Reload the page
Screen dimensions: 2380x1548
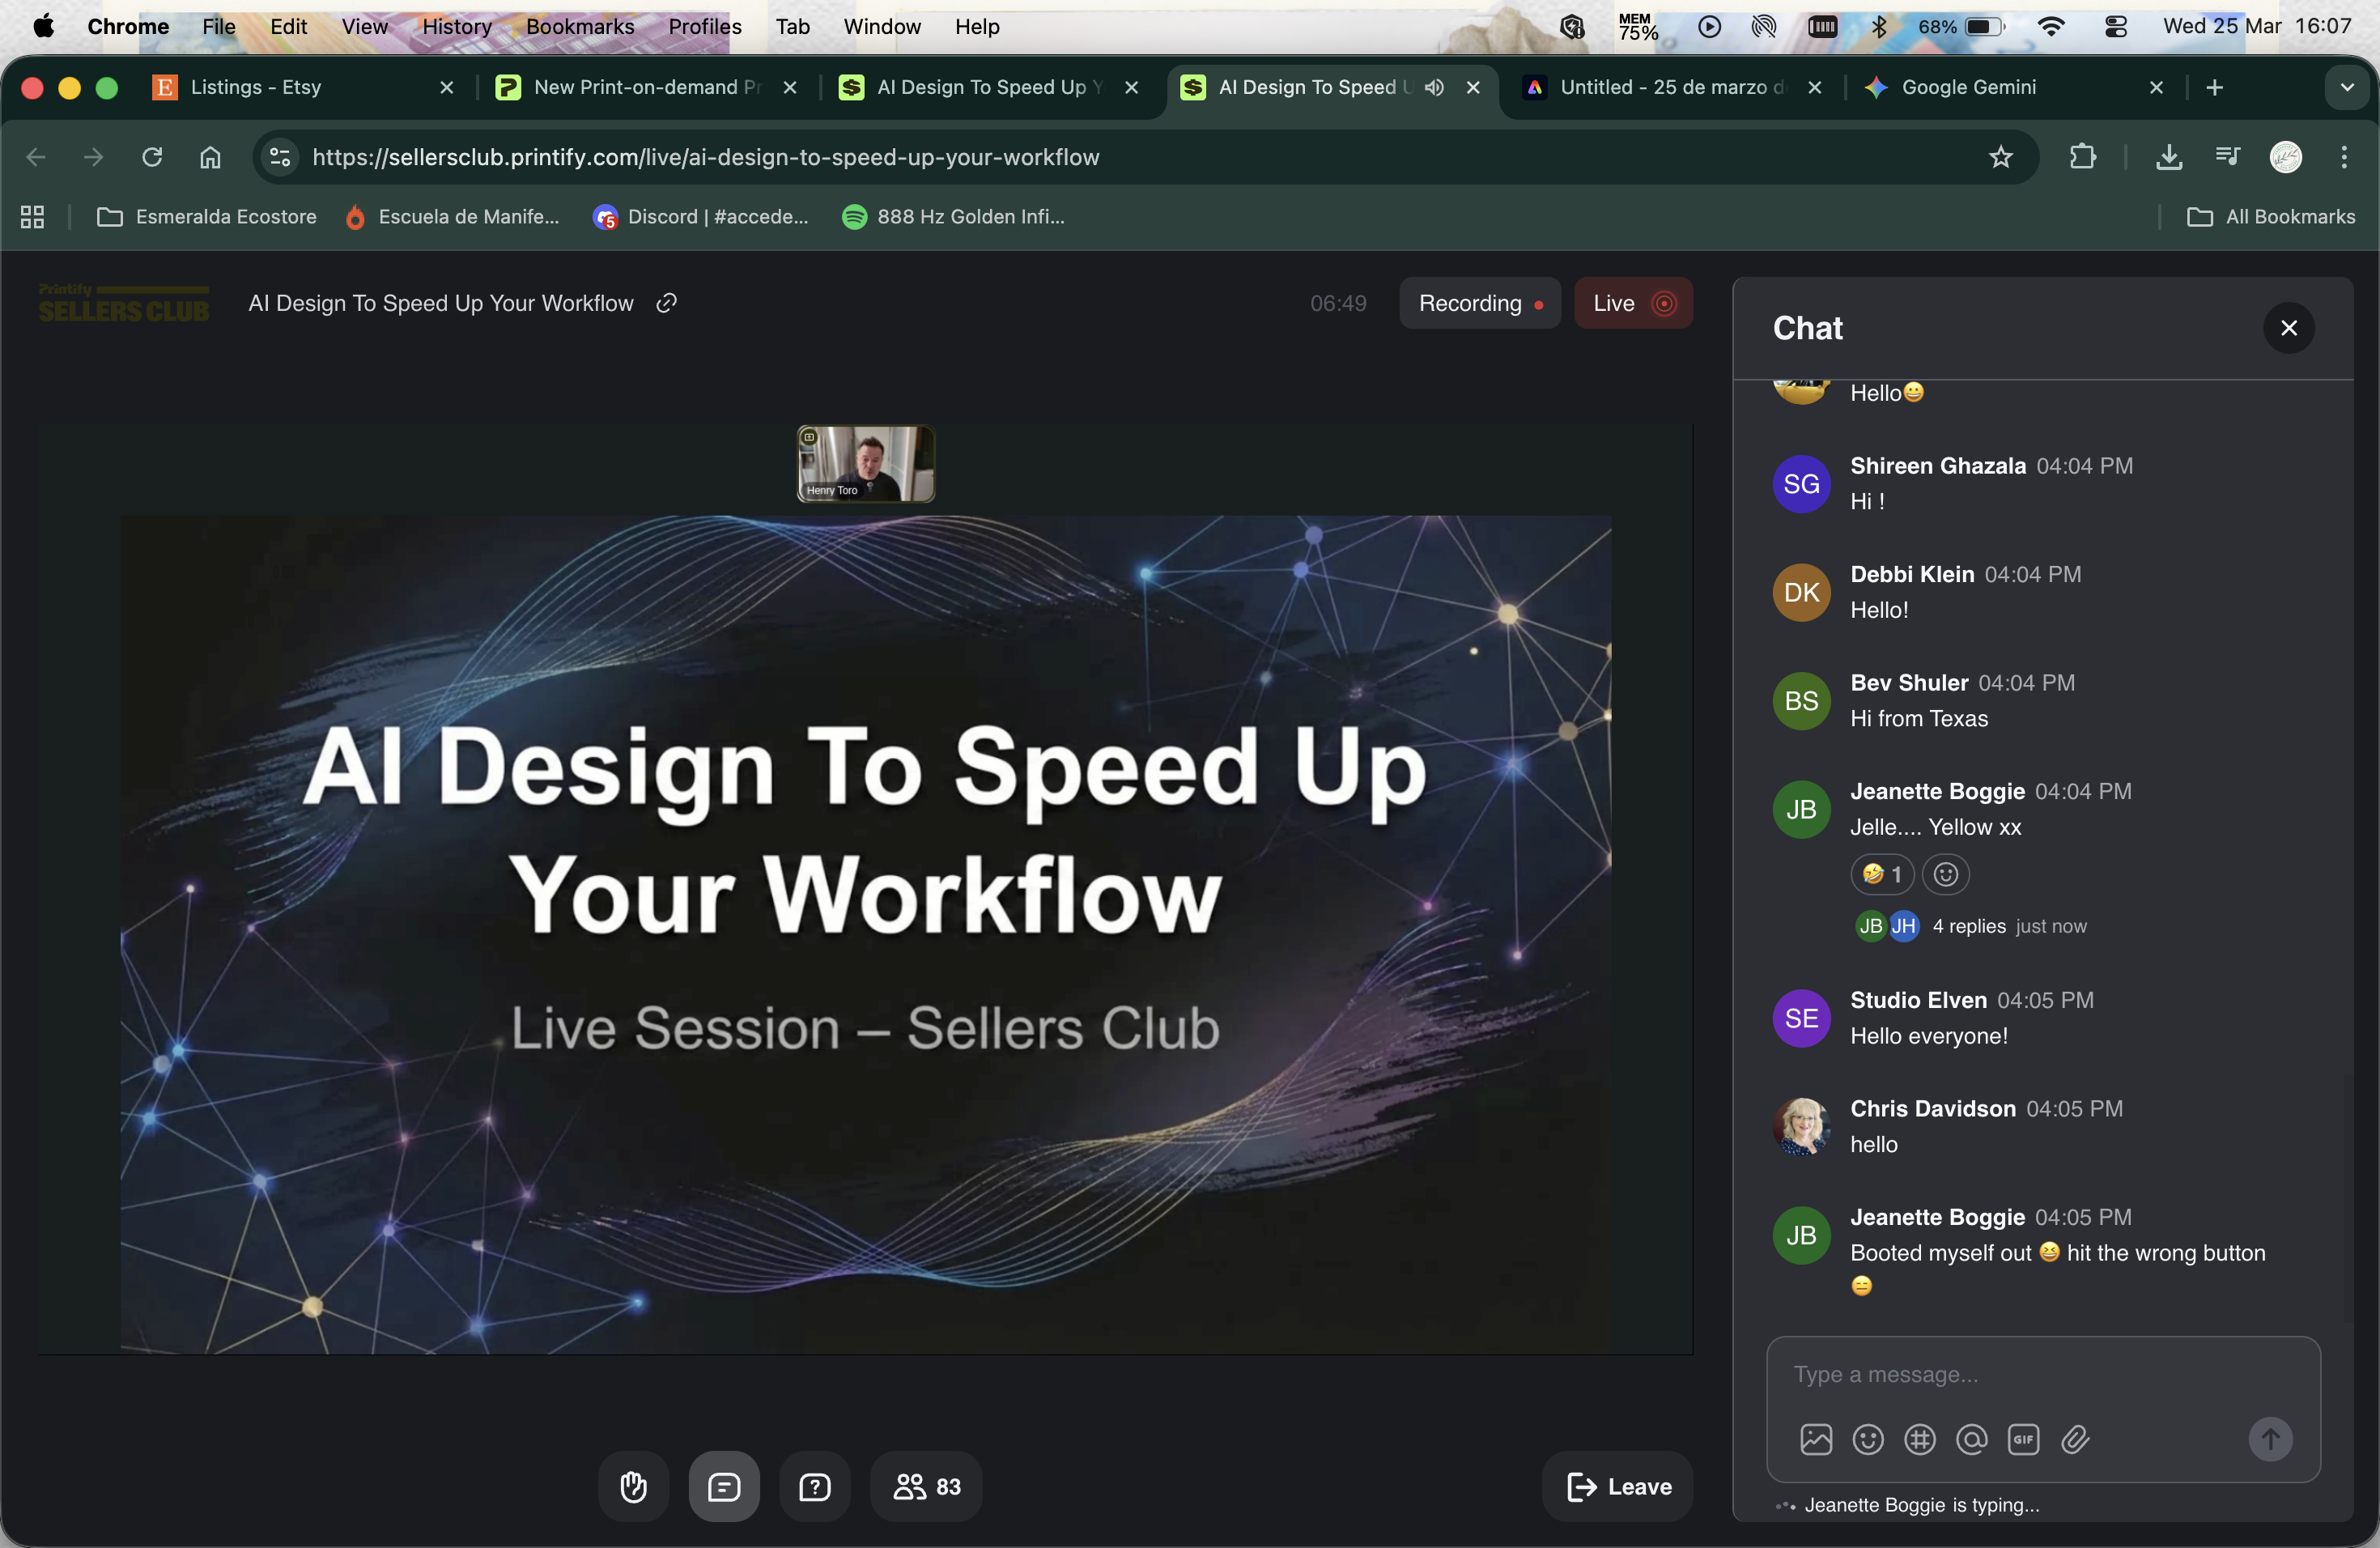tap(152, 157)
